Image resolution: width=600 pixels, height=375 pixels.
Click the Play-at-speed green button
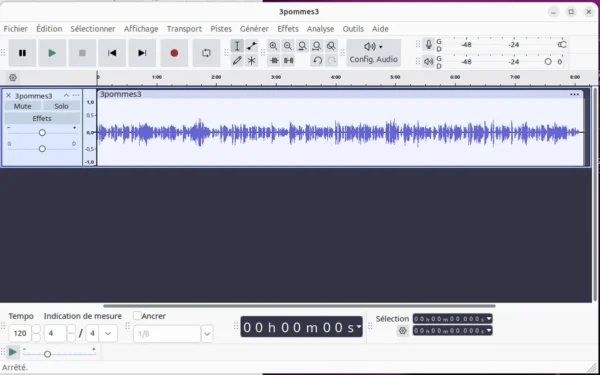click(13, 352)
